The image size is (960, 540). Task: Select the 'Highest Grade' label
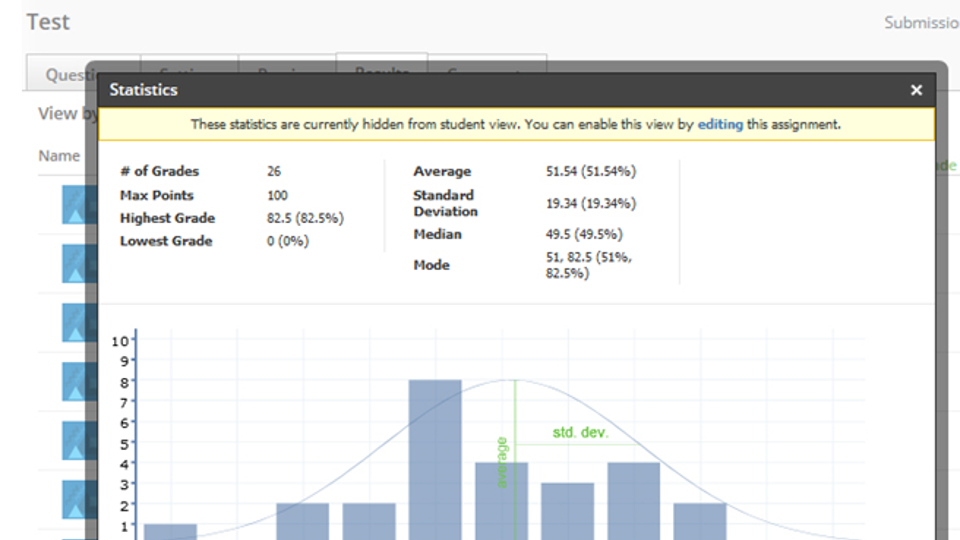167,218
